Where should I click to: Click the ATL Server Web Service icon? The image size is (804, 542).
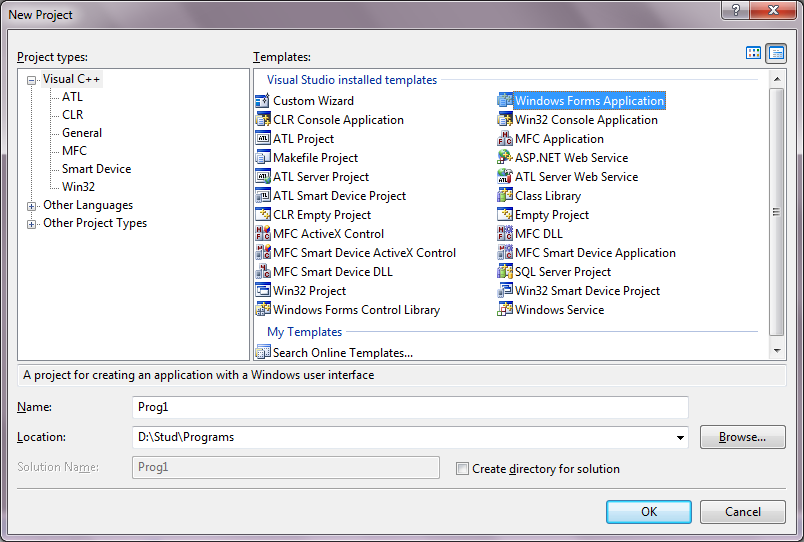pyautogui.click(x=505, y=176)
